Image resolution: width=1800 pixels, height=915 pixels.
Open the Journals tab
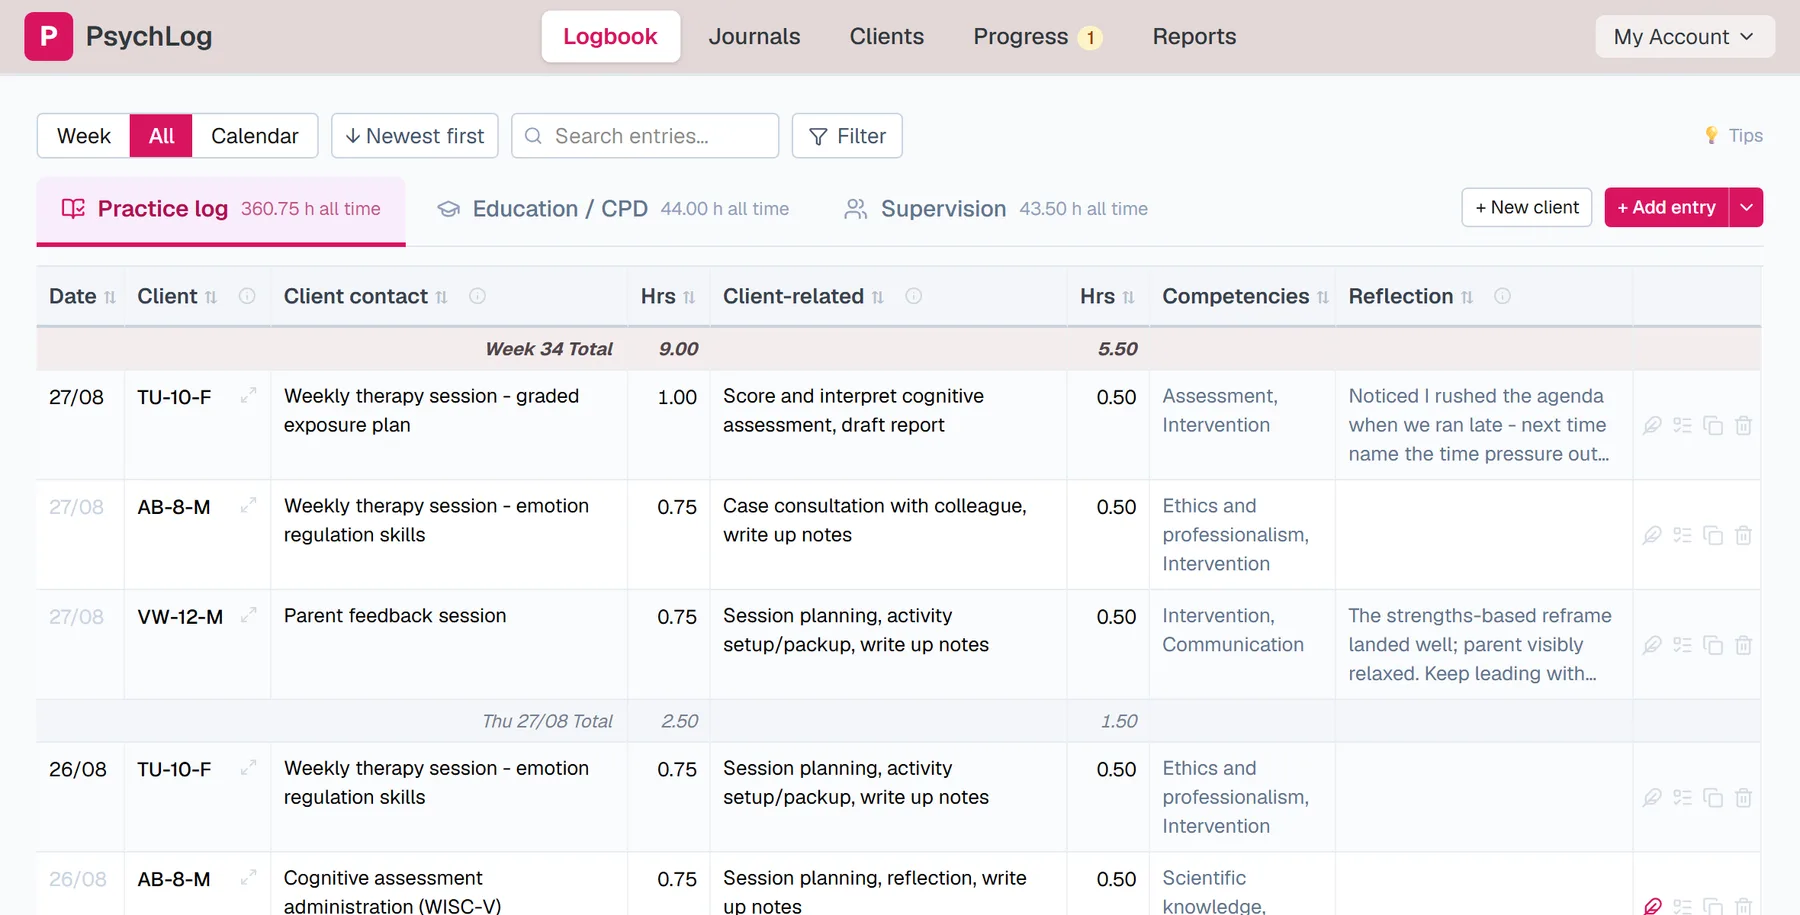coord(755,37)
